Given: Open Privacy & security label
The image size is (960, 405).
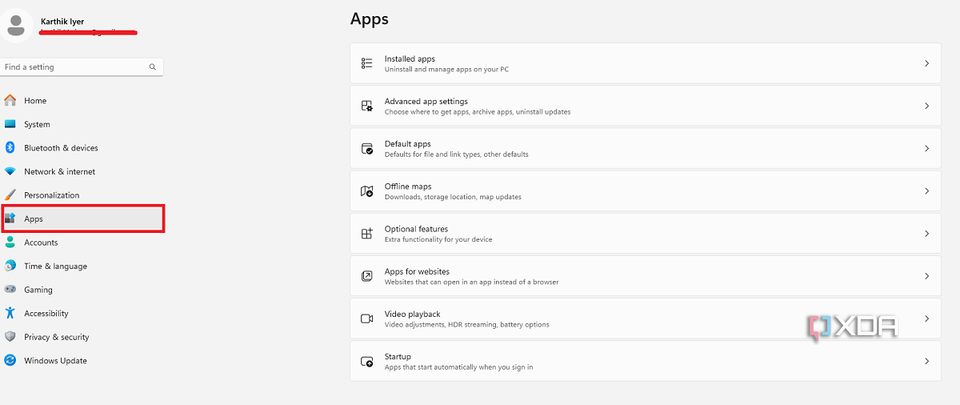Looking at the screenshot, I should [56, 337].
